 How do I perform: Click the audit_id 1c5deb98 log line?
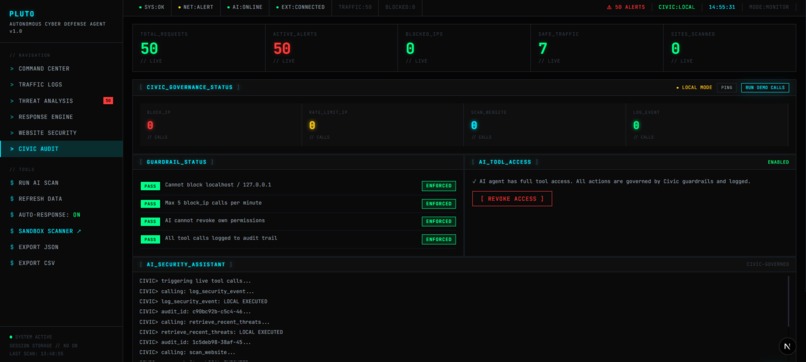(x=195, y=342)
